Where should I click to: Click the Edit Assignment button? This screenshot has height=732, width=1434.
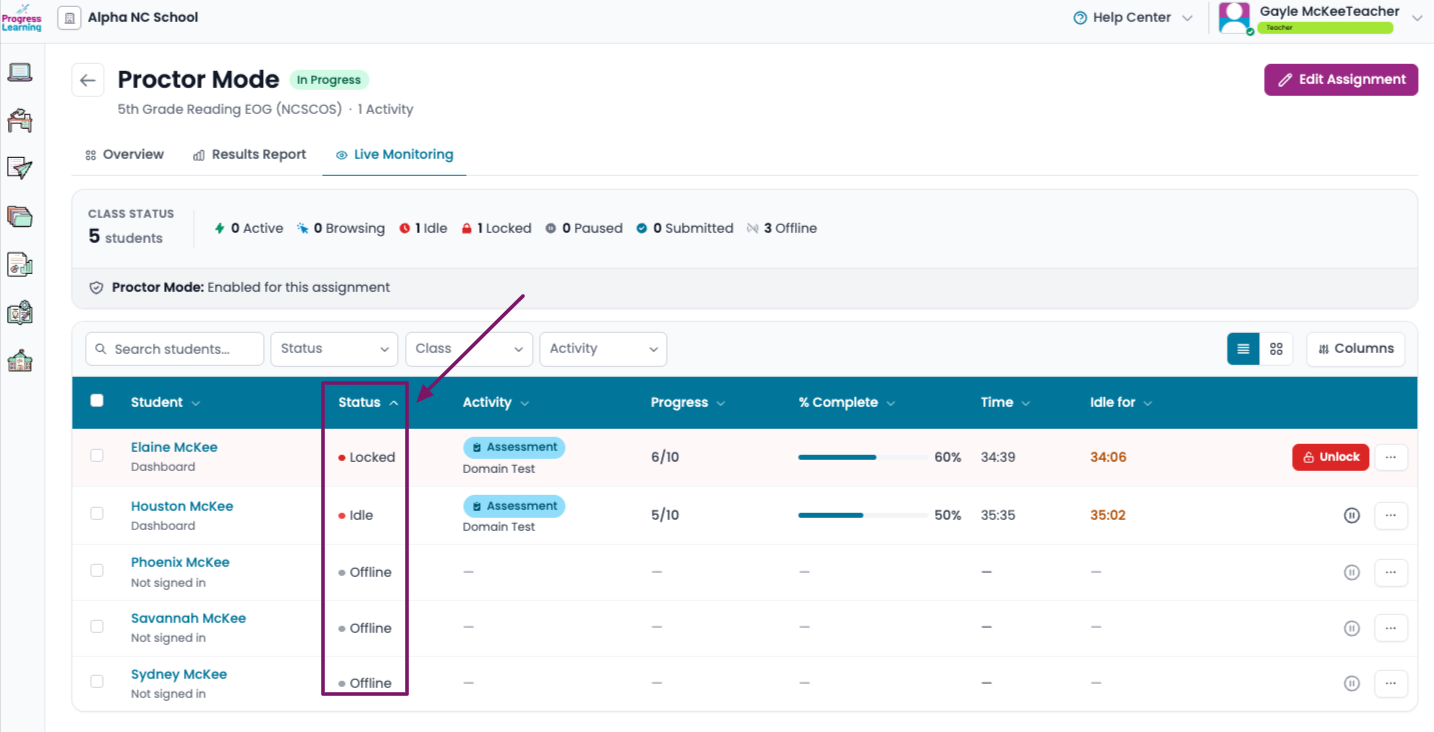1341,80
